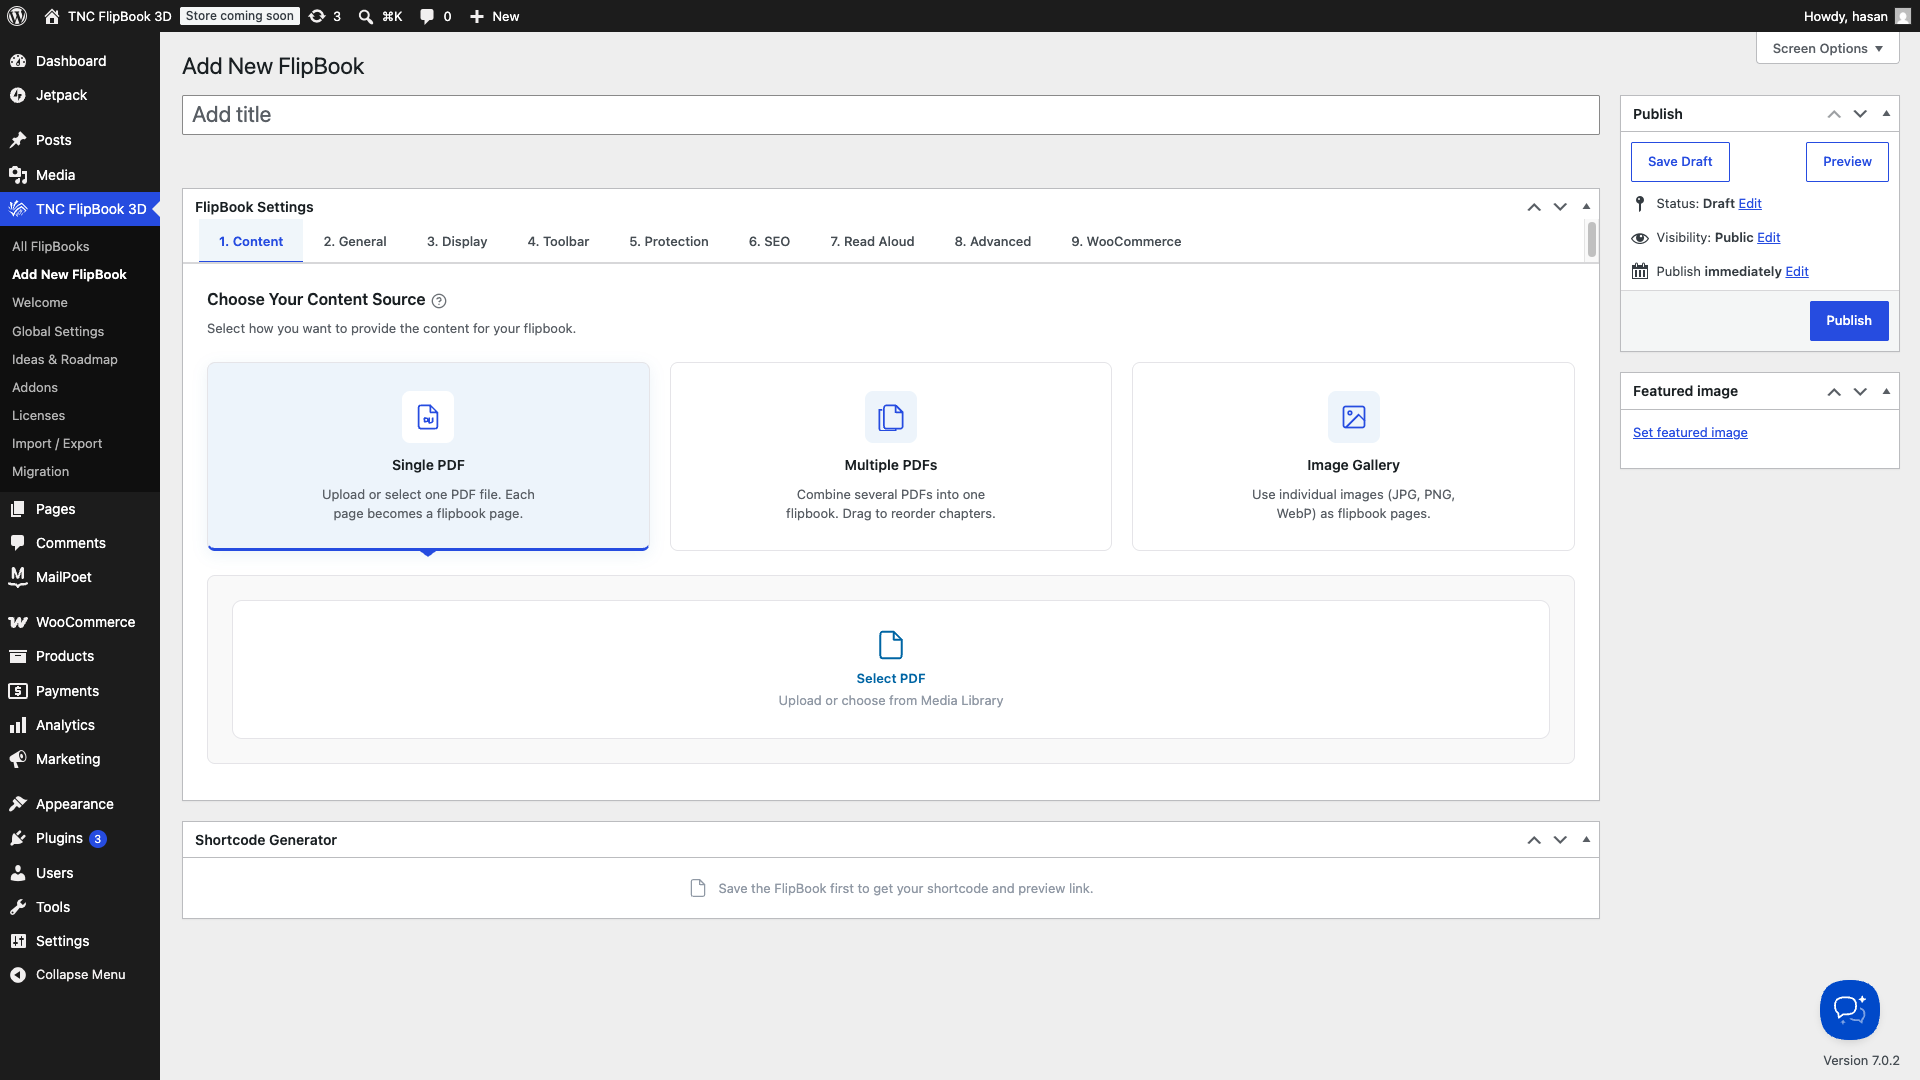The image size is (1920, 1080).
Task: Click the FlipBook Settings tabs scrollbar
Action: pyautogui.click(x=1591, y=240)
